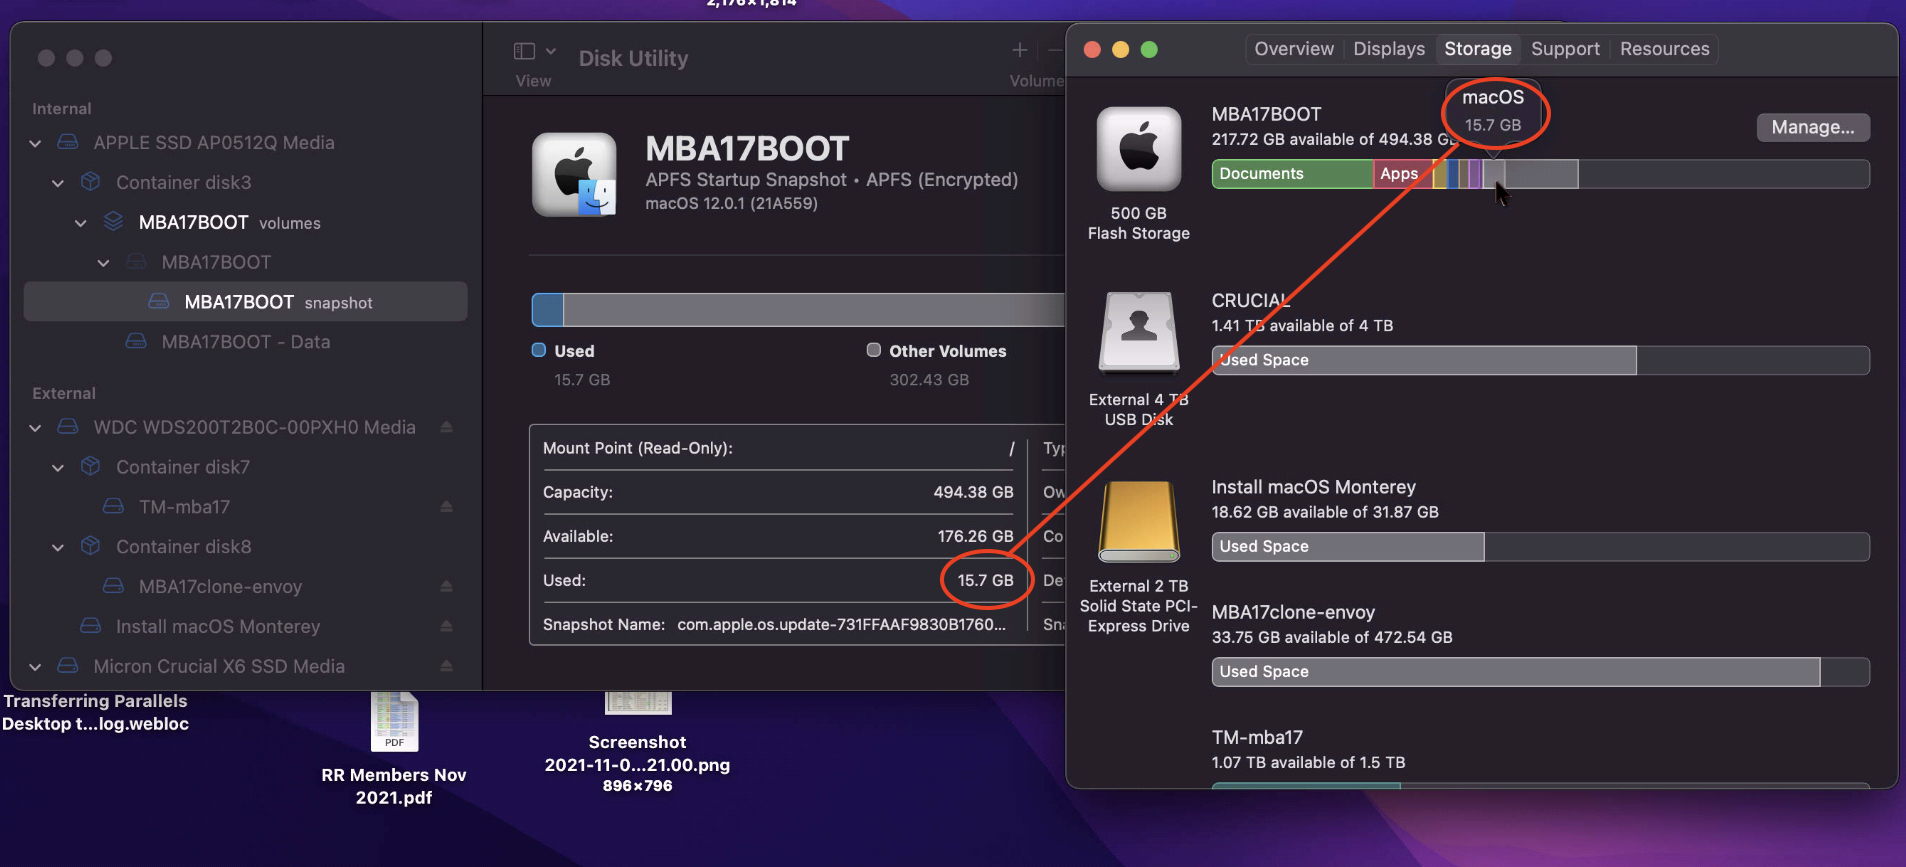Select the MBA17BOOT - Data volume
1906x867 pixels.
pyautogui.click(x=245, y=342)
